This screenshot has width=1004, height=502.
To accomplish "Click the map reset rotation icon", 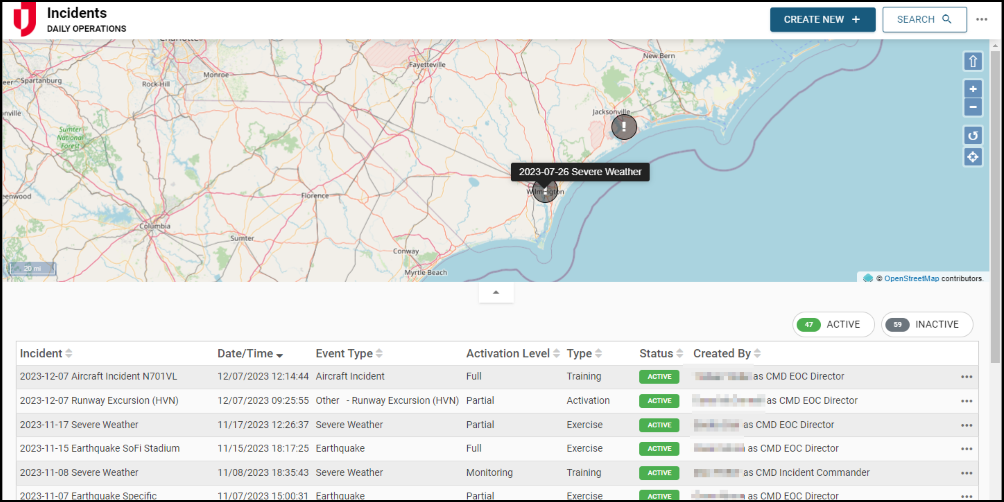I will pos(973,135).
